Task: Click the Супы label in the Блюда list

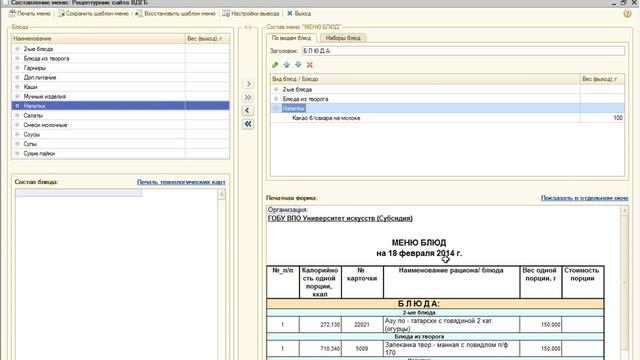Action: 30,144
